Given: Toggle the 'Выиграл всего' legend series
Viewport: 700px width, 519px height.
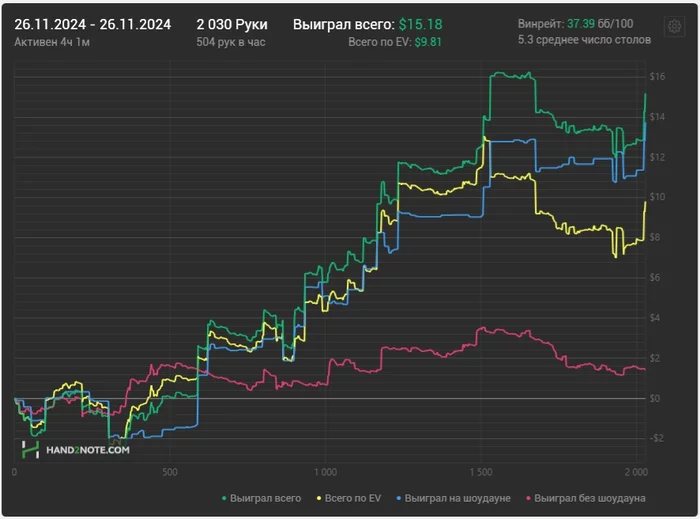Looking at the screenshot, I should (x=262, y=498).
